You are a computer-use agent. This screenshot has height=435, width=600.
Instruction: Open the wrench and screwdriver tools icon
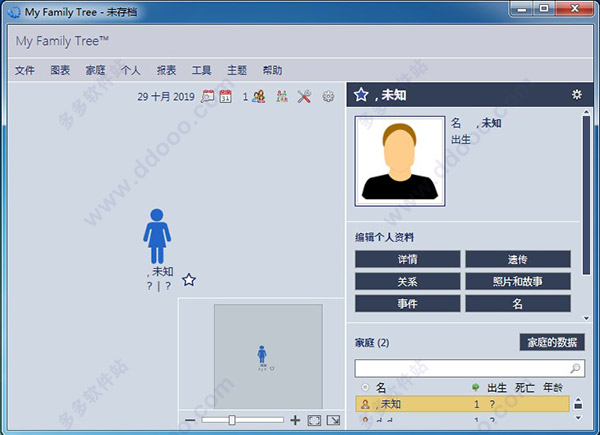[x=305, y=96]
